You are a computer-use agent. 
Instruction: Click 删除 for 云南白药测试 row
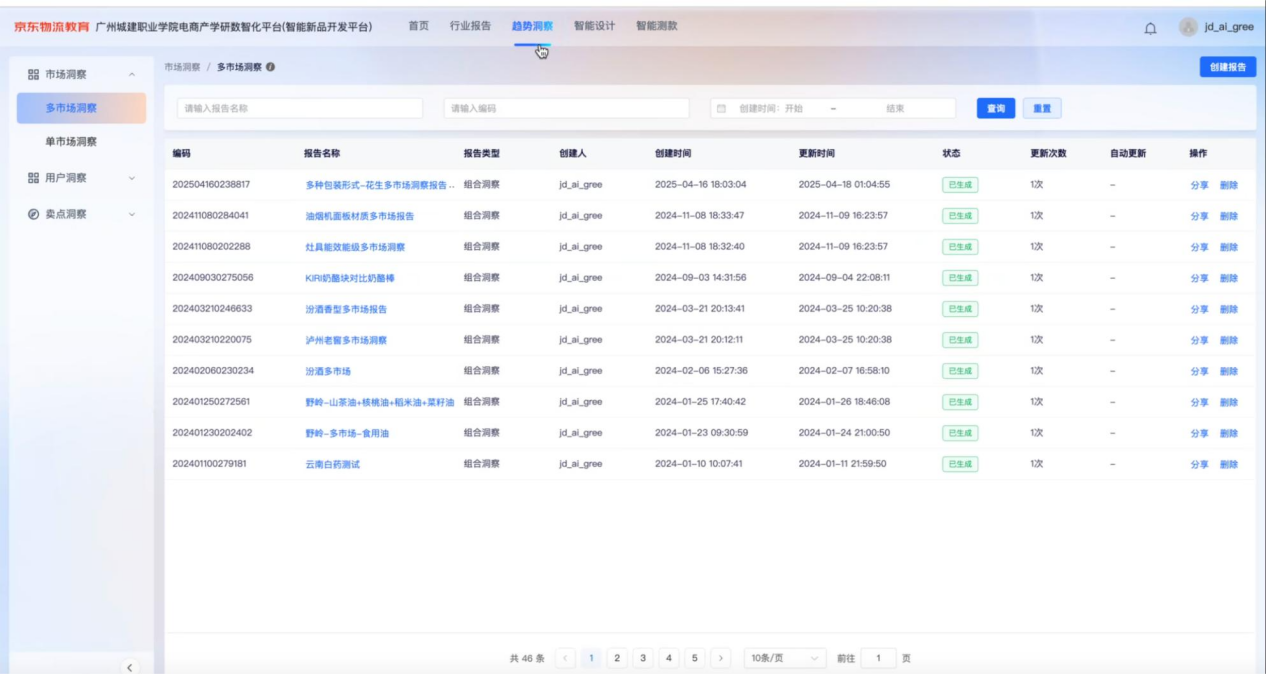pyautogui.click(x=1229, y=464)
